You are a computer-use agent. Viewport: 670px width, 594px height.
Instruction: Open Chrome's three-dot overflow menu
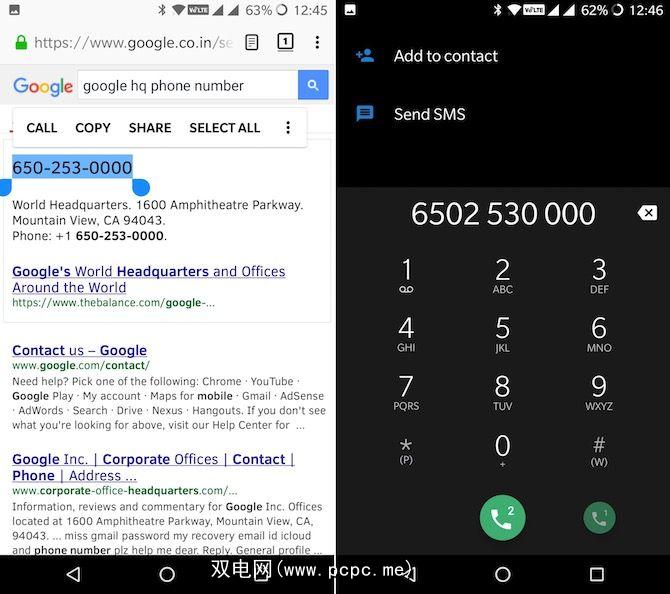(317, 42)
